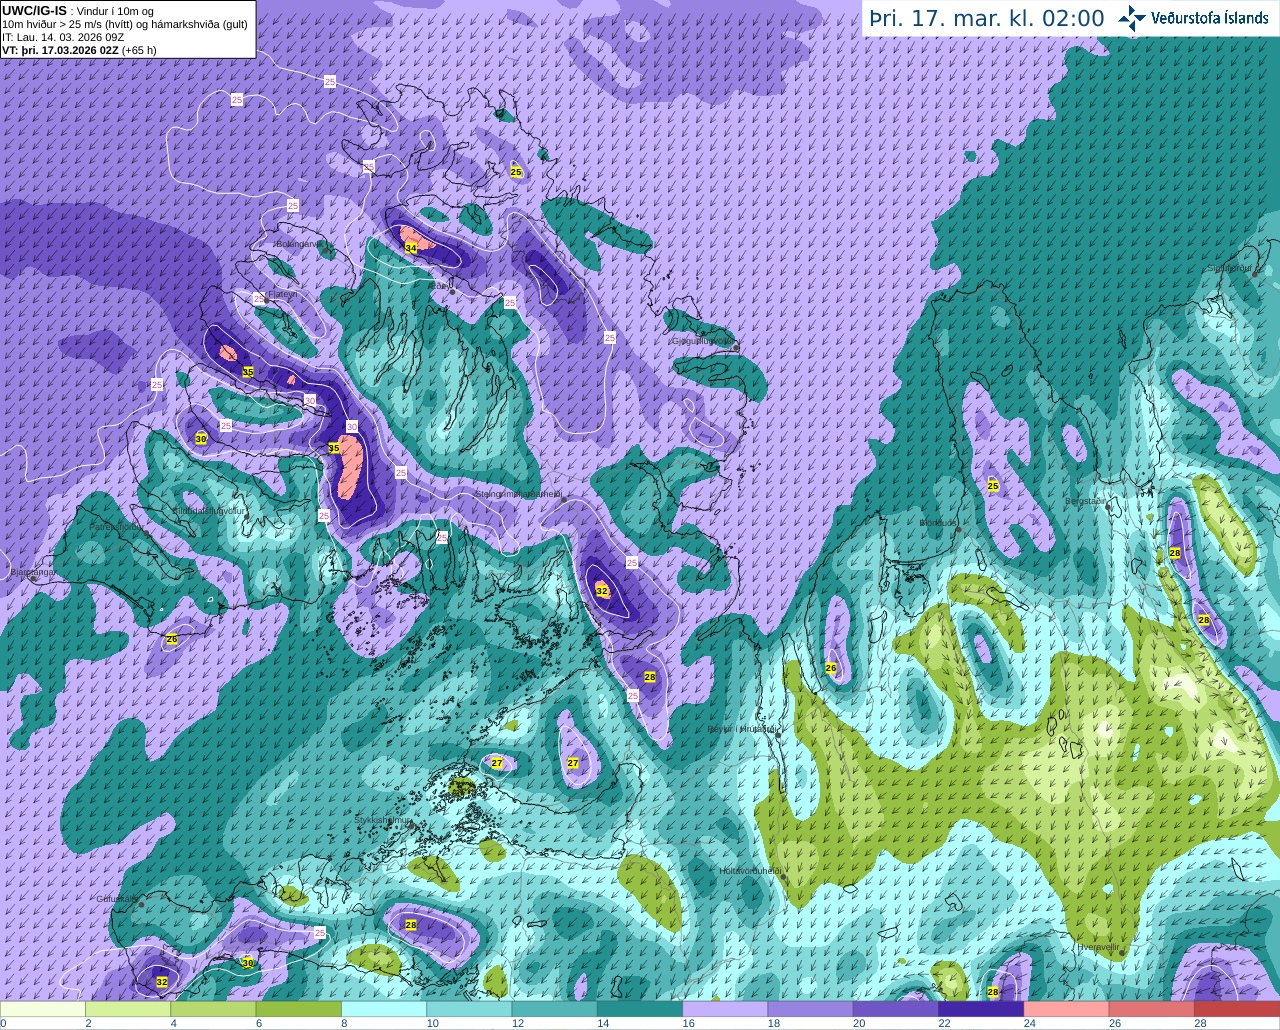Select the 24–26 m/s light pink legend swatch
1280x1030 pixels.
[1067, 1008]
